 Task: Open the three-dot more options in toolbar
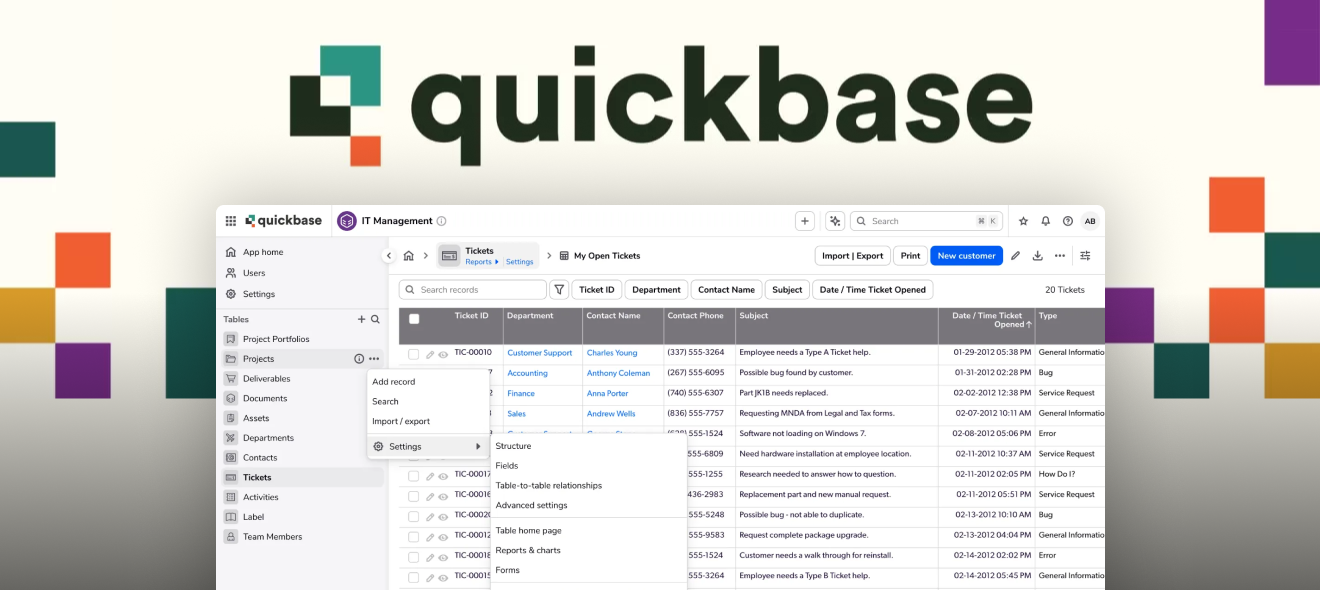[x=1060, y=256]
